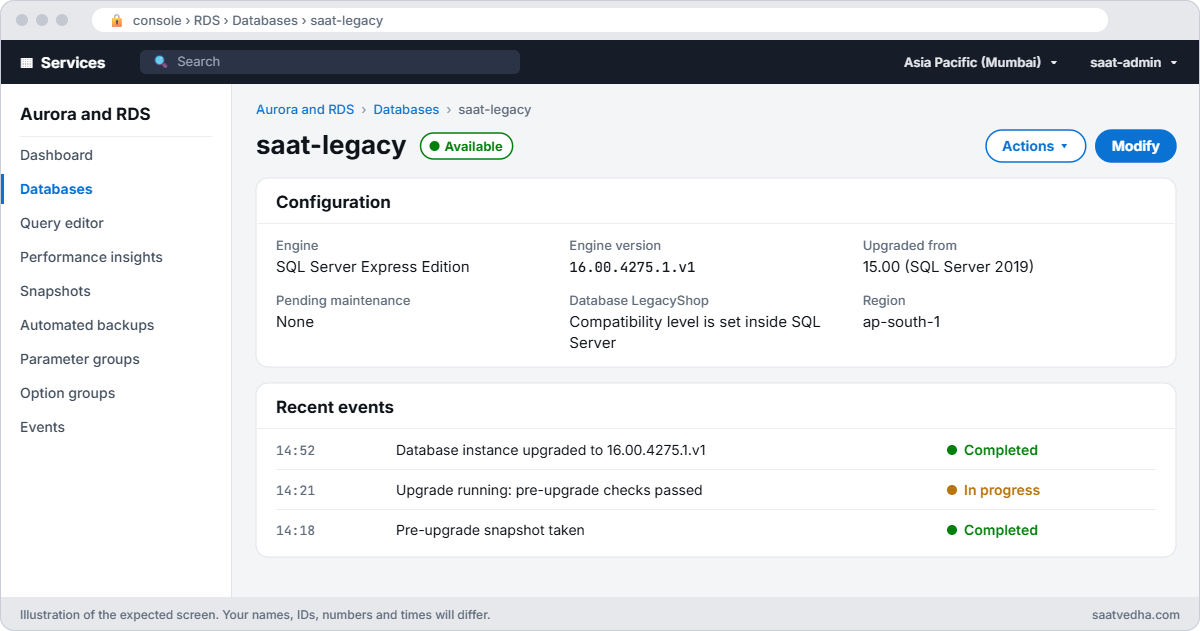
Task: Click the 14:21 event timestamp
Action: pos(295,490)
